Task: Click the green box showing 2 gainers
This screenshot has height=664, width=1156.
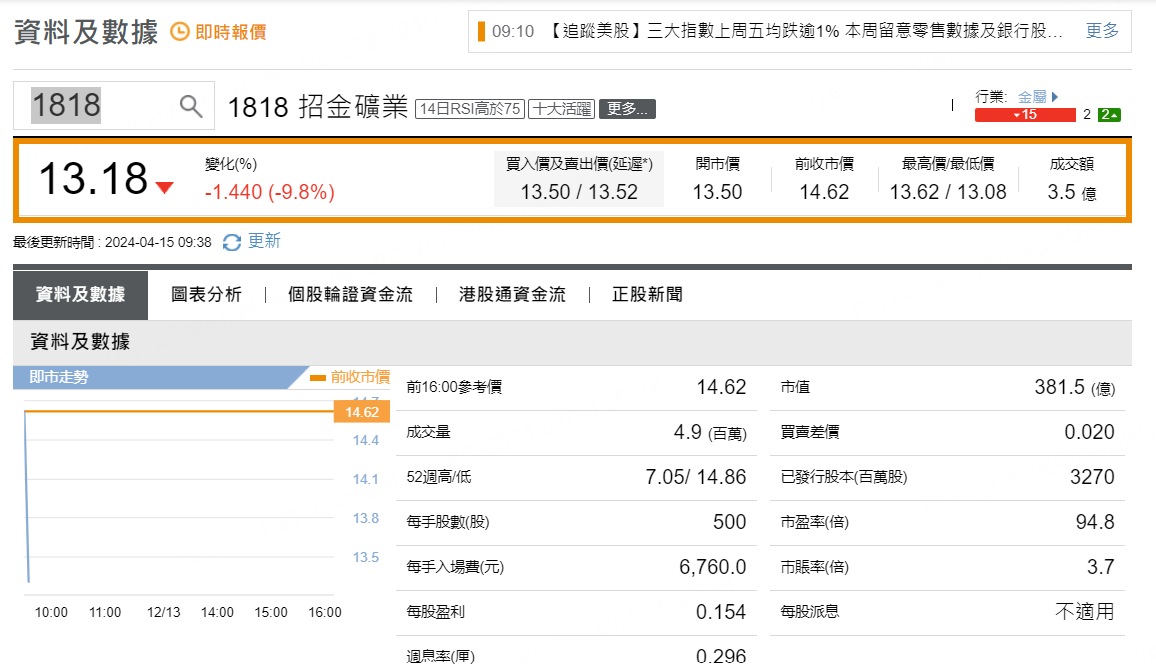Action: click(1109, 115)
